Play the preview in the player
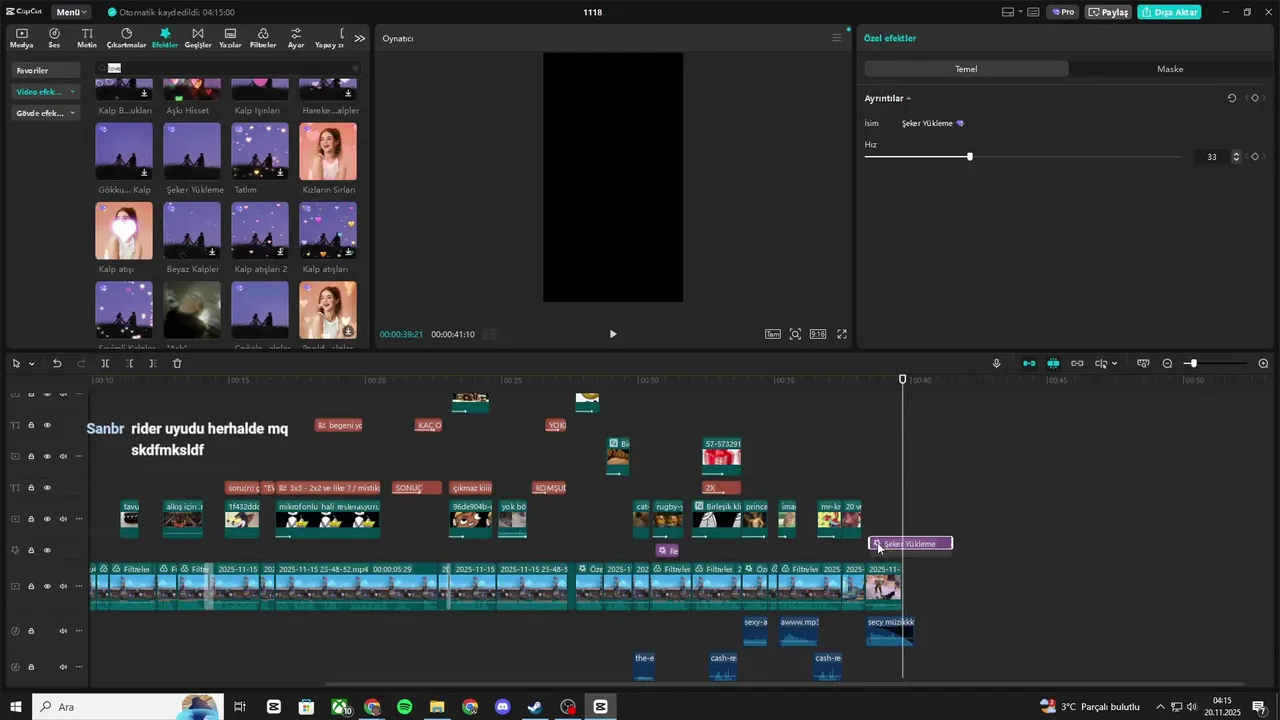1280x720 pixels. (x=613, y=334)
